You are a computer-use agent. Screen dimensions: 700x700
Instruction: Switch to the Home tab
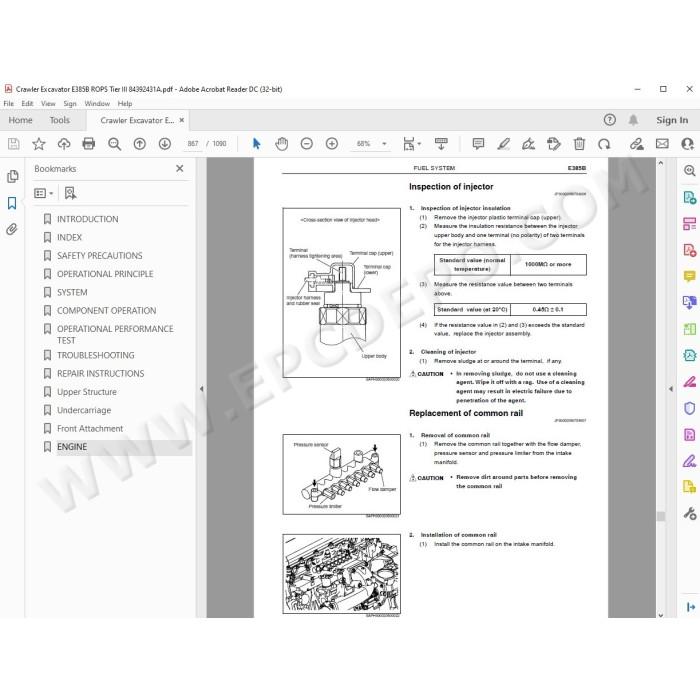[20, 120]
